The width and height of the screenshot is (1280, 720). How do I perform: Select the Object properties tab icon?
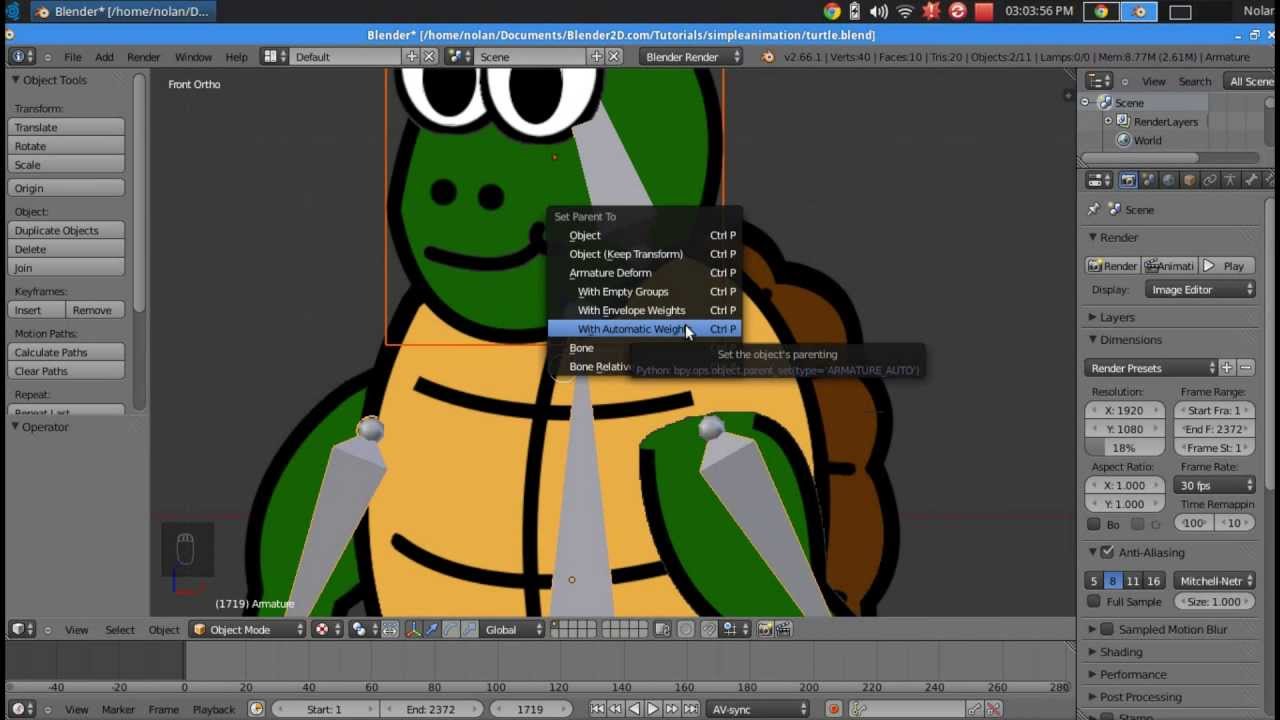coord(1189,180)
